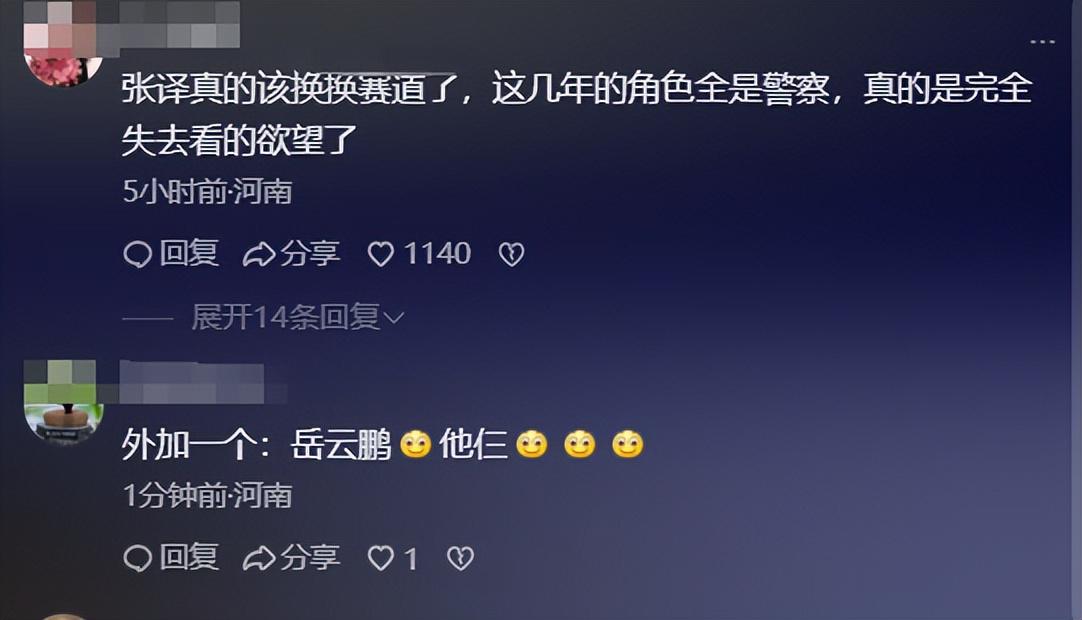This screenshot has height=620, width=1082.
Task: Click reply bubble icon under Zhang Yi comment
Action: (137, 254)
